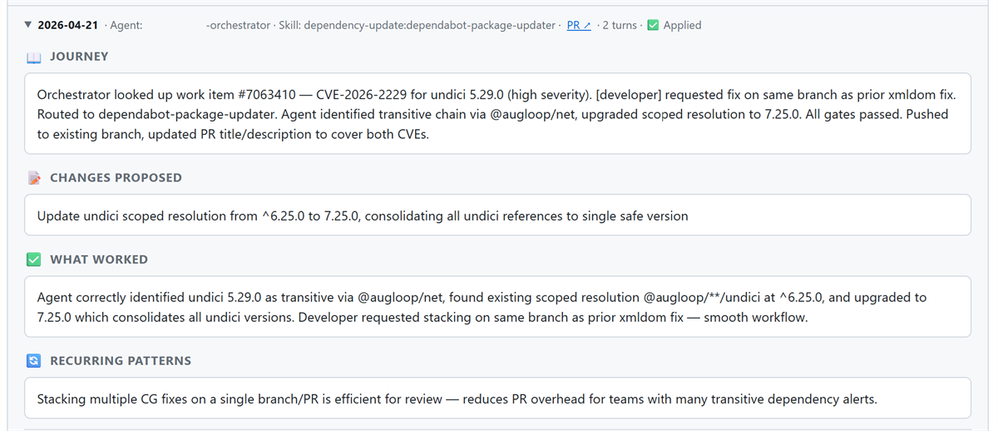
Task: Click the 'Applied' status label
Action: (x=682, y=25)
